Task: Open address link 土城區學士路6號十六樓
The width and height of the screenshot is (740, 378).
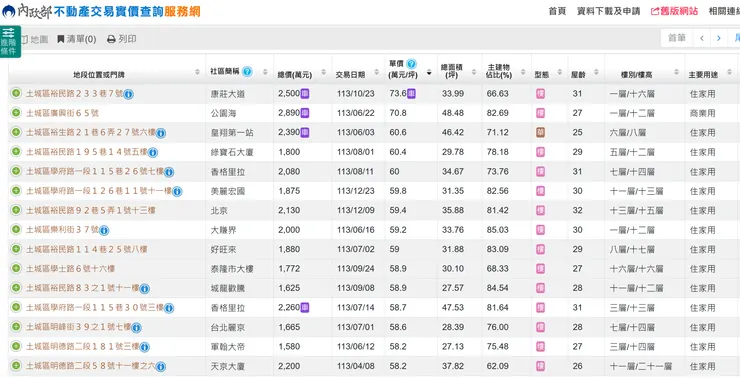Action: coord(70,269)
